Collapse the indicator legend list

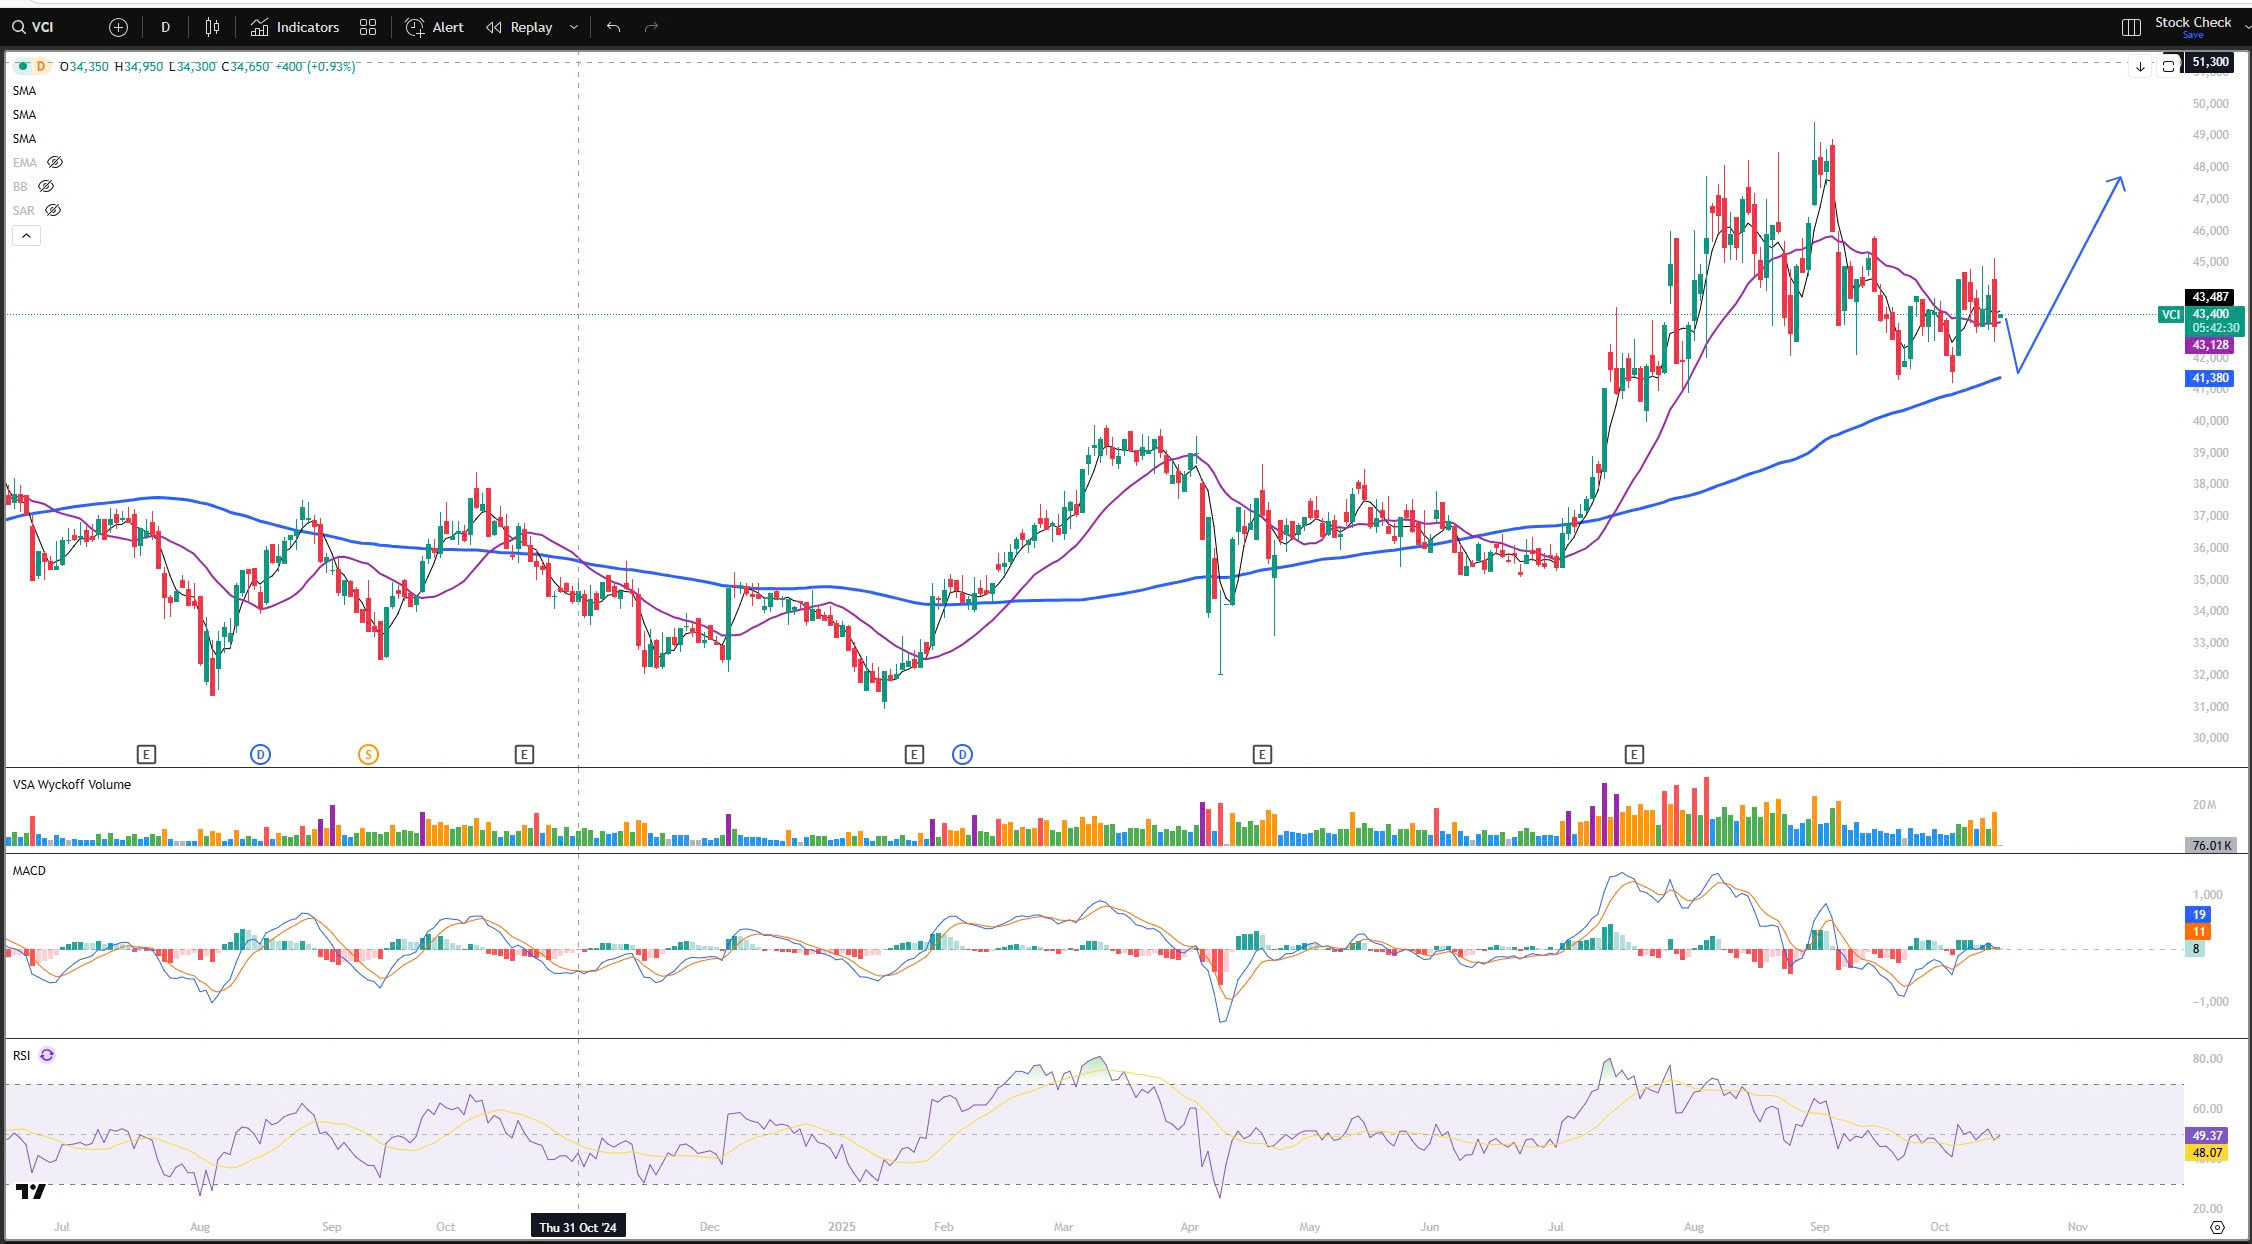pos(26,236)
